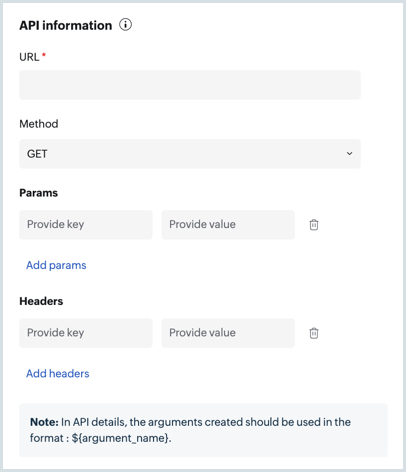Viewport: 406px width, 472px height.
Task: Click the 'Params' section heading
Action: coord(38,193)
